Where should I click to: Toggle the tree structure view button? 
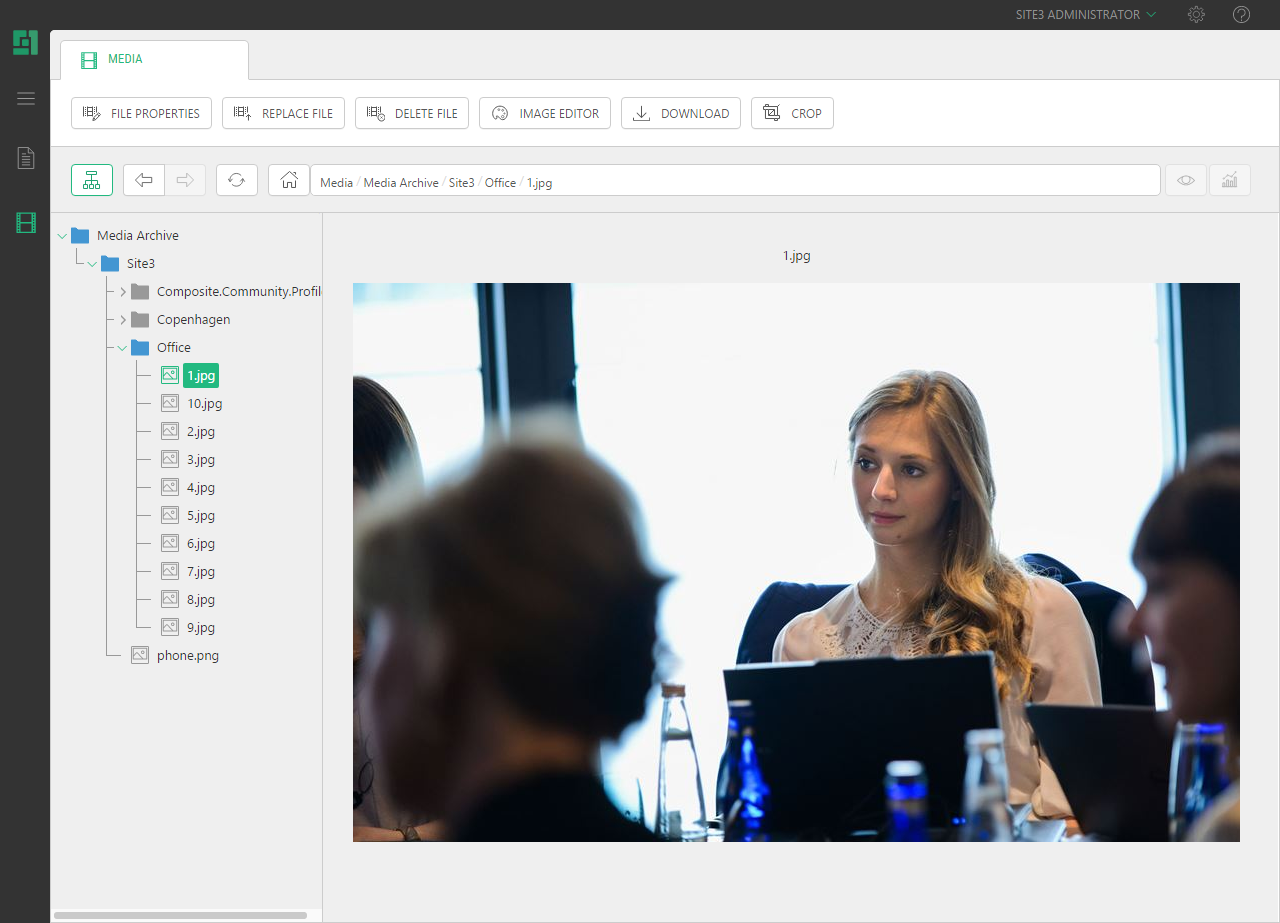(92, 180)
